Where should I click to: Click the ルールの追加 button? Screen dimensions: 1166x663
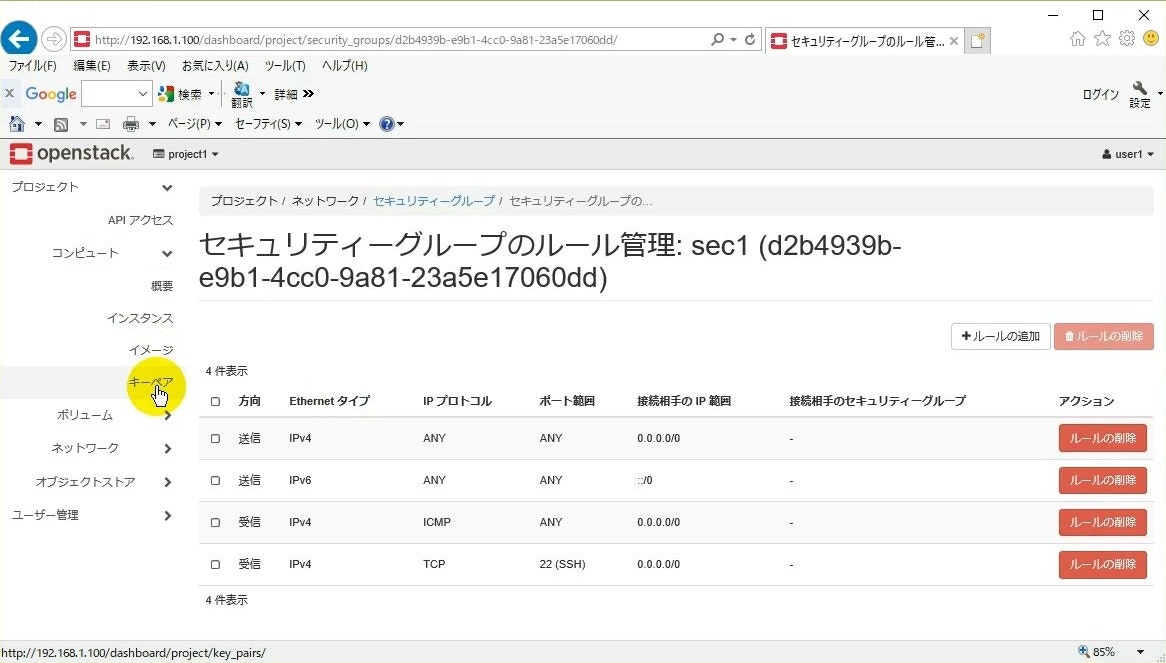coord(1000,337)
